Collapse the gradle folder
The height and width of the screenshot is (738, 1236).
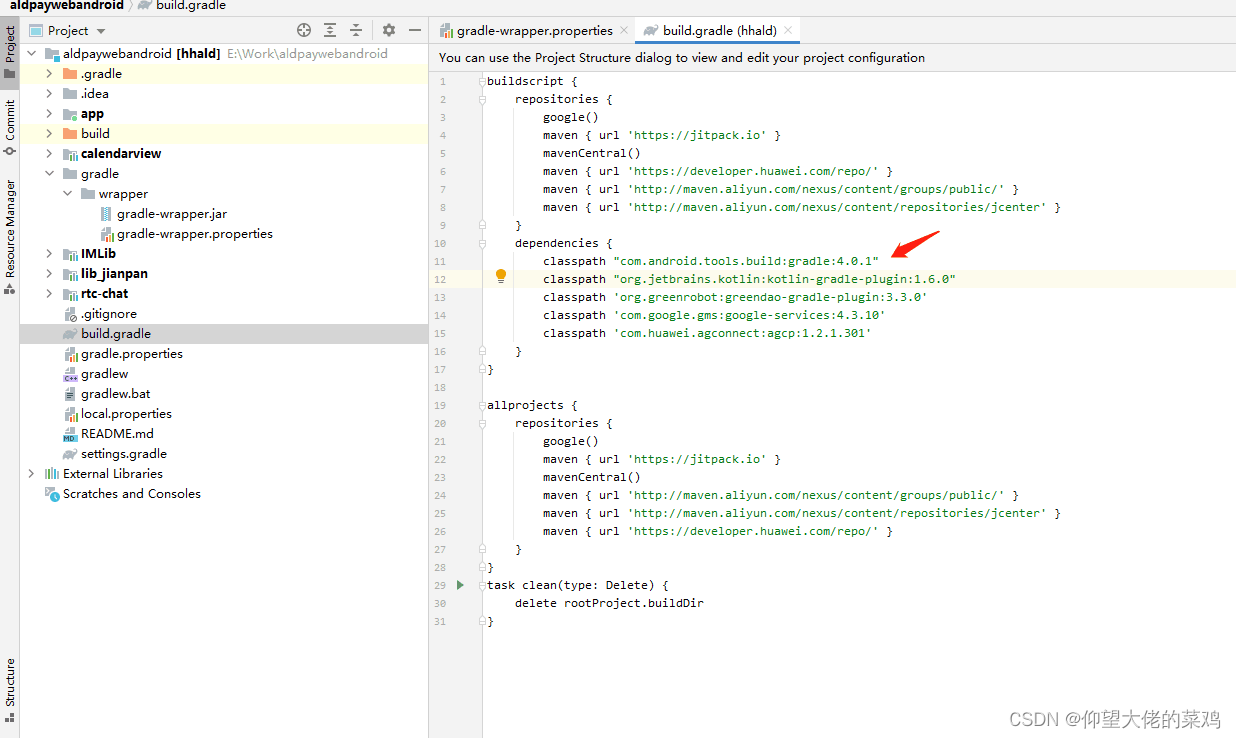49,173
